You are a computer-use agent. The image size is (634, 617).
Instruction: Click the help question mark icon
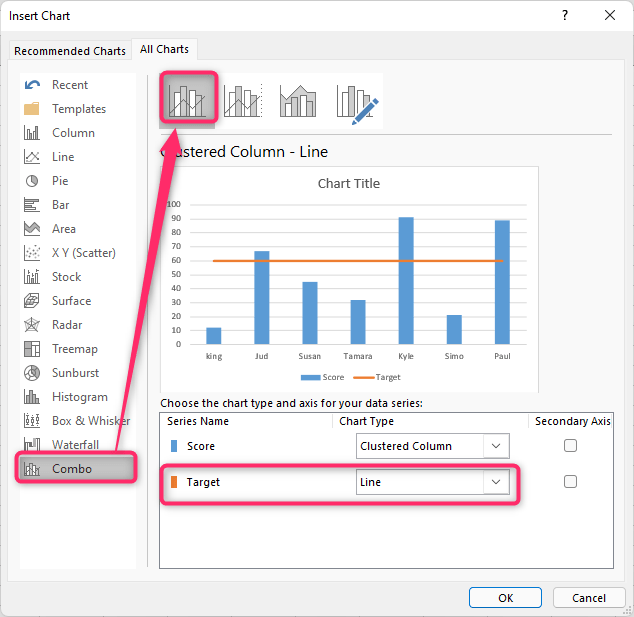tap(565, 15)
